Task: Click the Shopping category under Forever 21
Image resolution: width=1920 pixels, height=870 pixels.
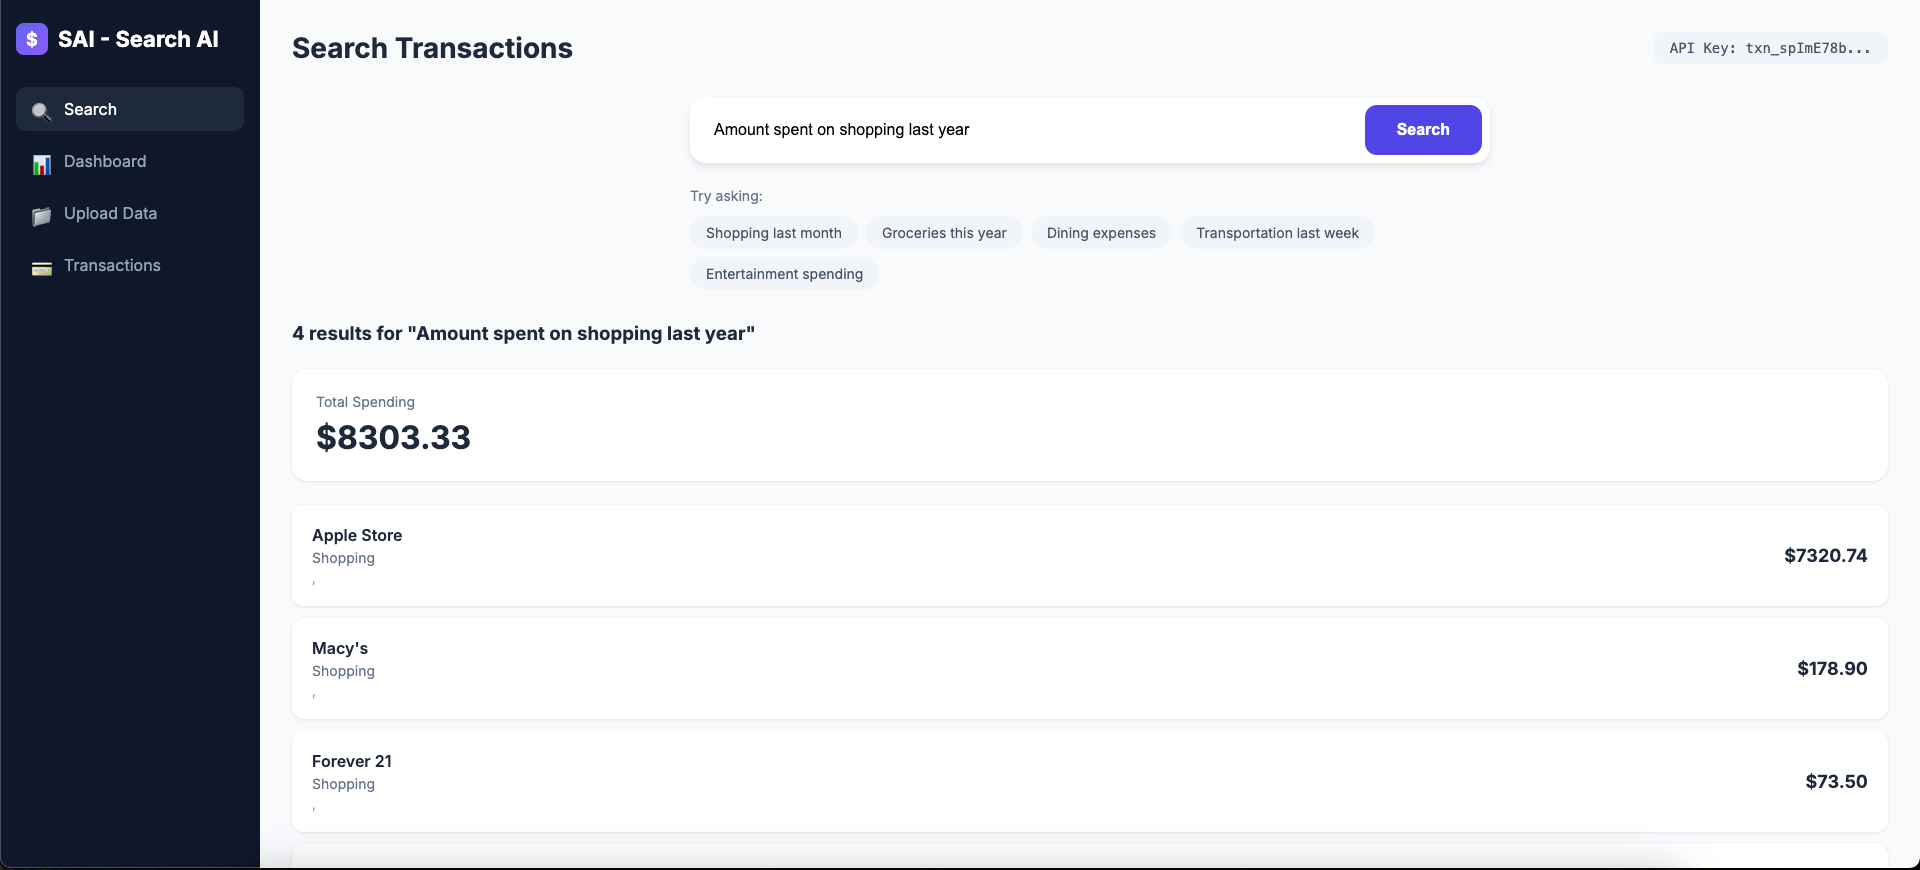Action: [x=343, y=784]
